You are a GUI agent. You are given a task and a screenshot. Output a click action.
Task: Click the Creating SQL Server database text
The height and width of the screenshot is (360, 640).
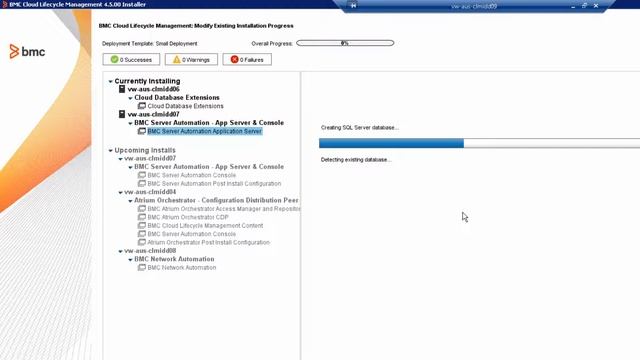click(360, 128)
